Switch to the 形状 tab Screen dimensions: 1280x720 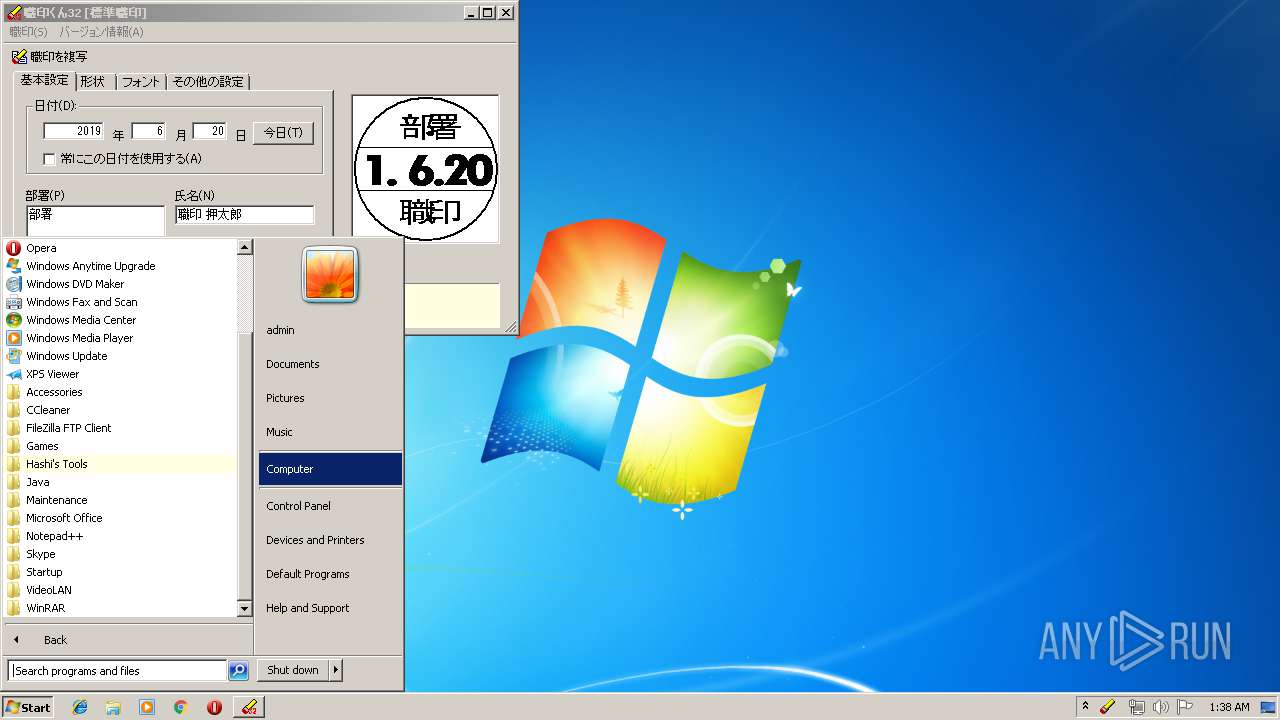point(93,82)
